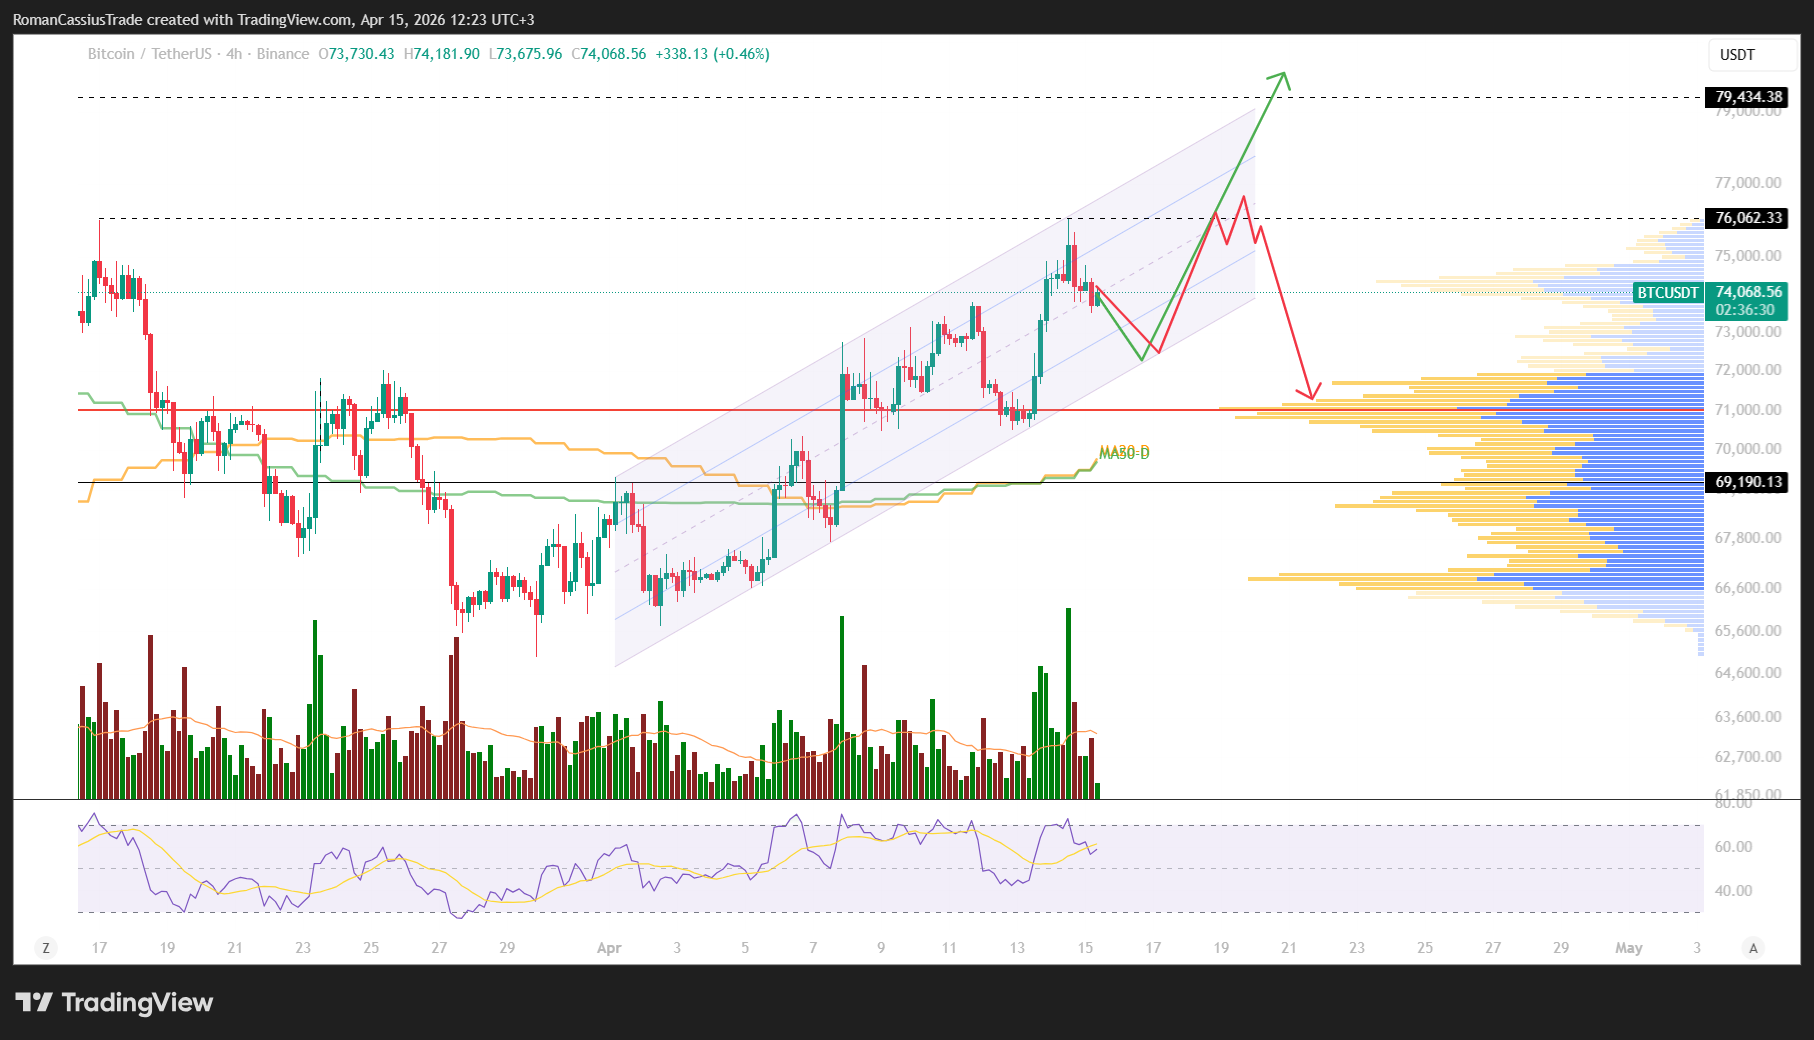1814x1040 pixels.
Task: Open the TradingView logo link
Action: pyautogui.click(x=114, y=1002)
